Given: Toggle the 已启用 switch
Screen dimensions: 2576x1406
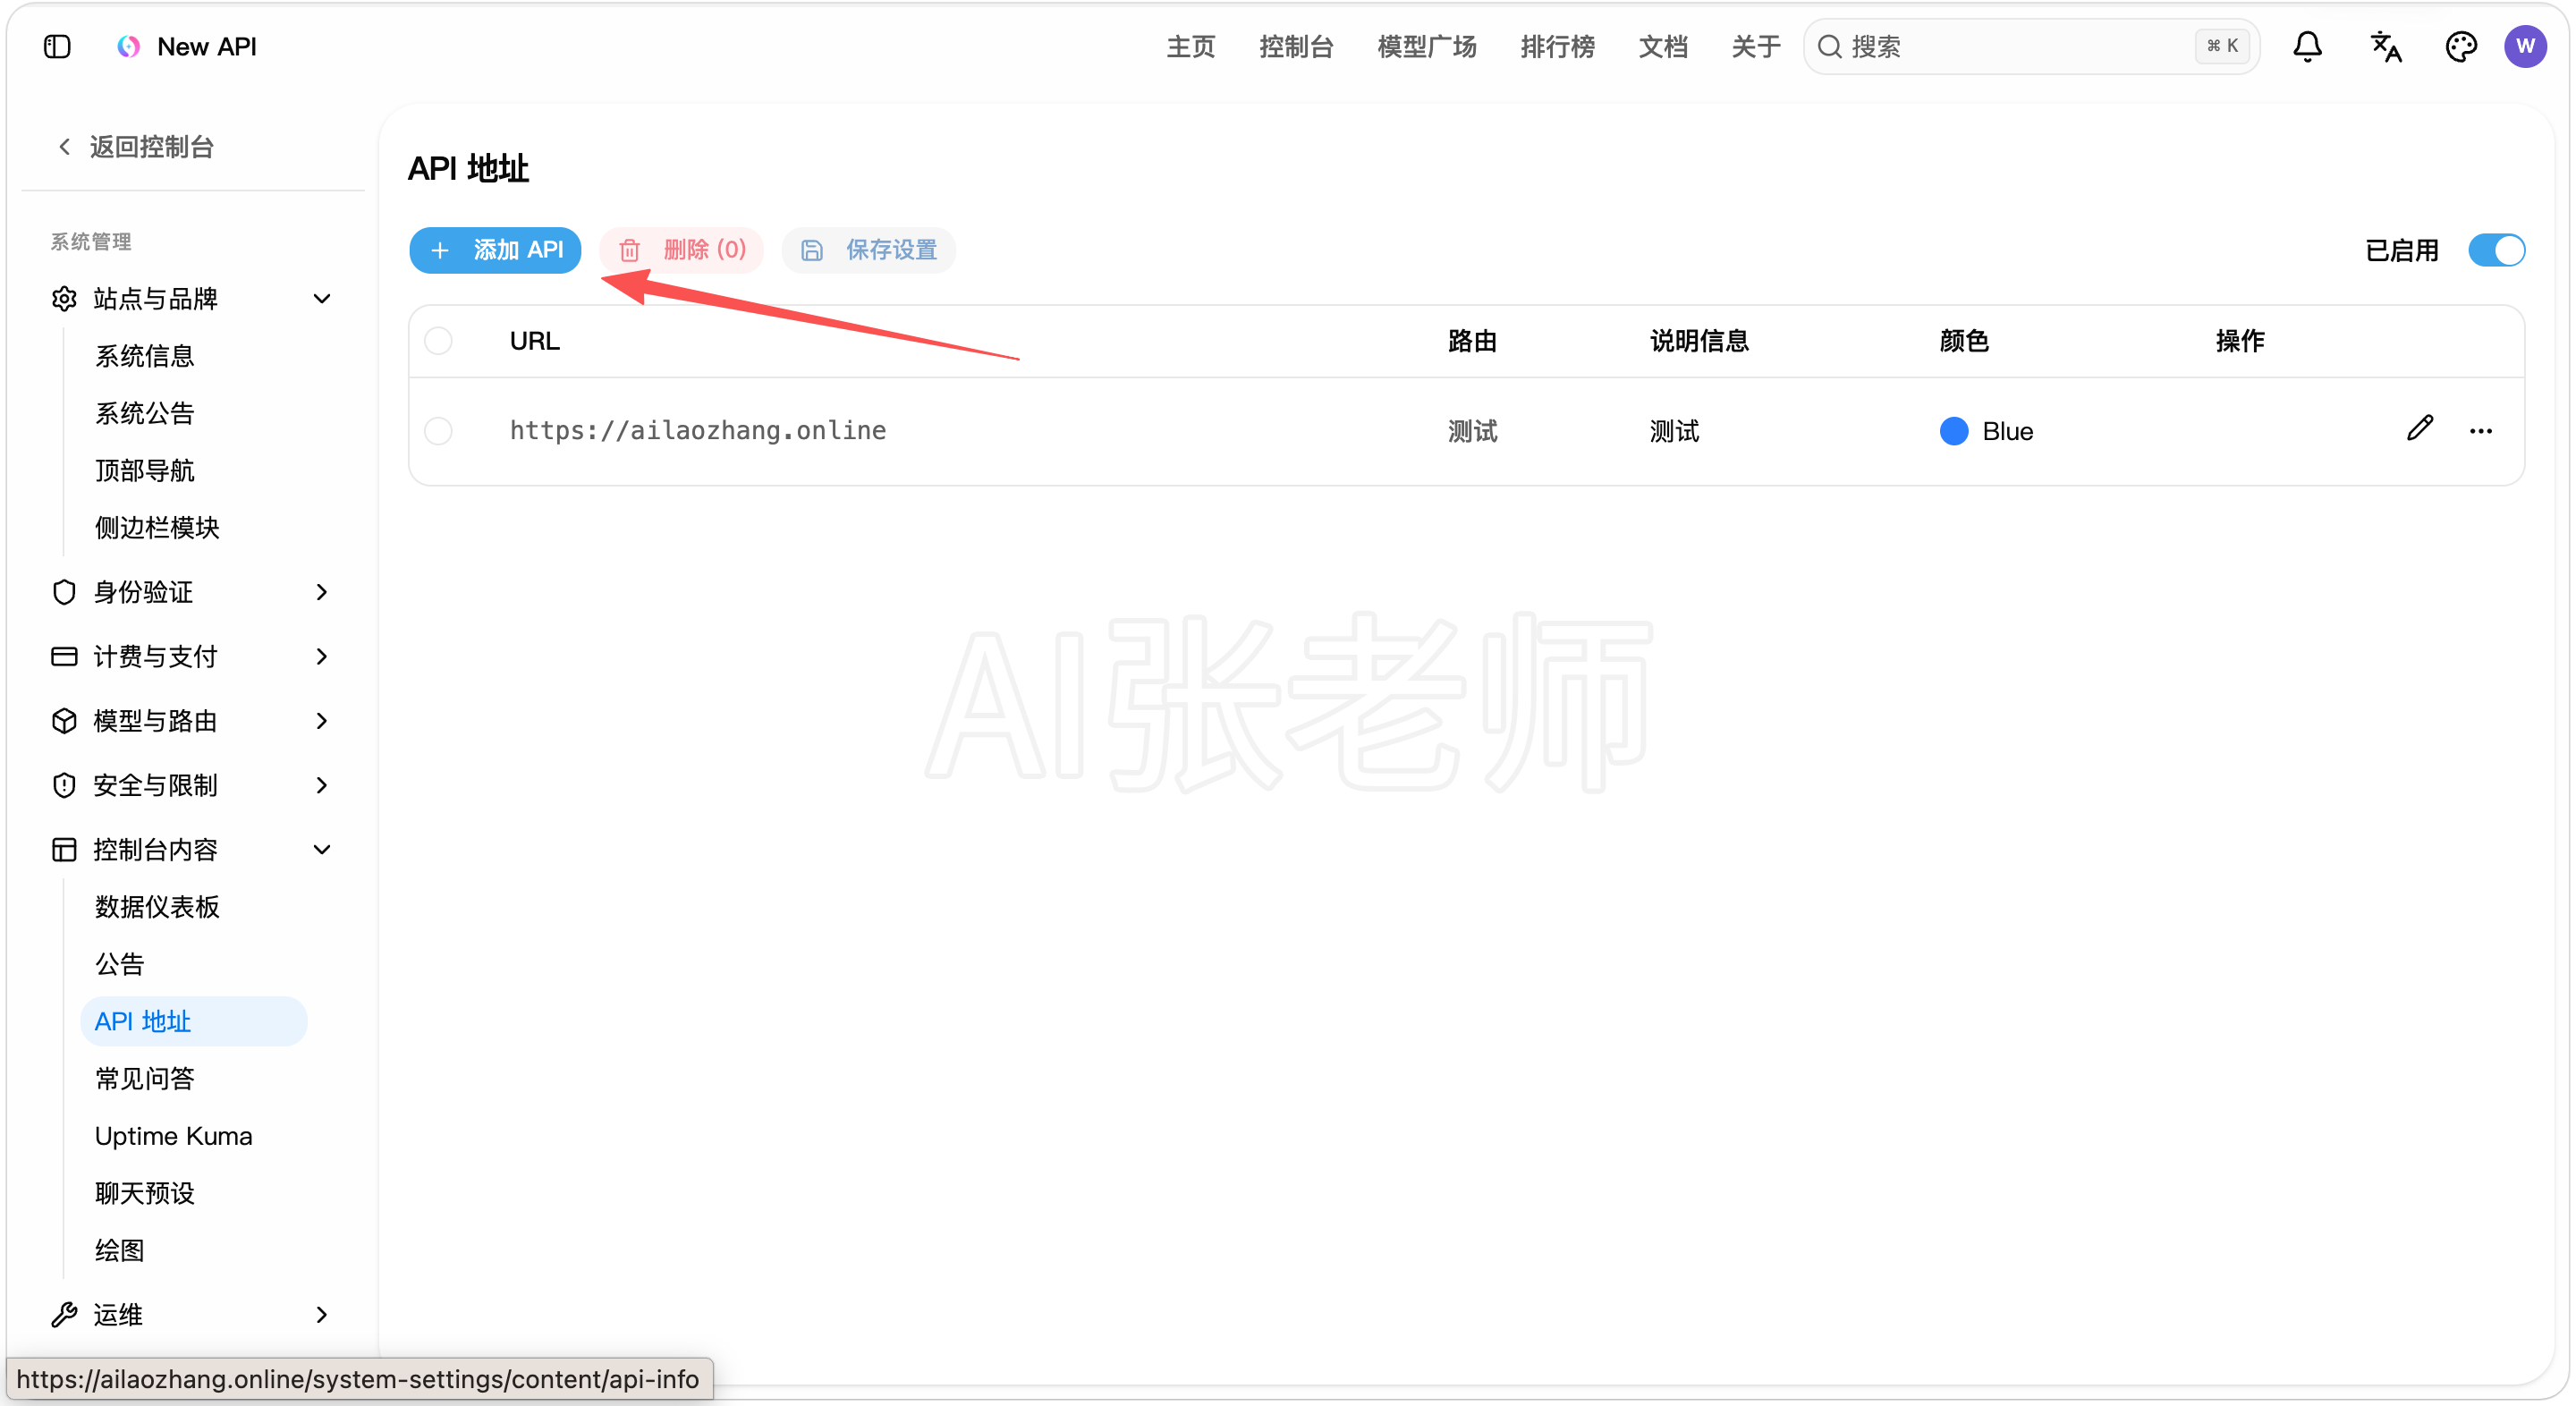Looking at the screenshot, I should coord(2496,249).
